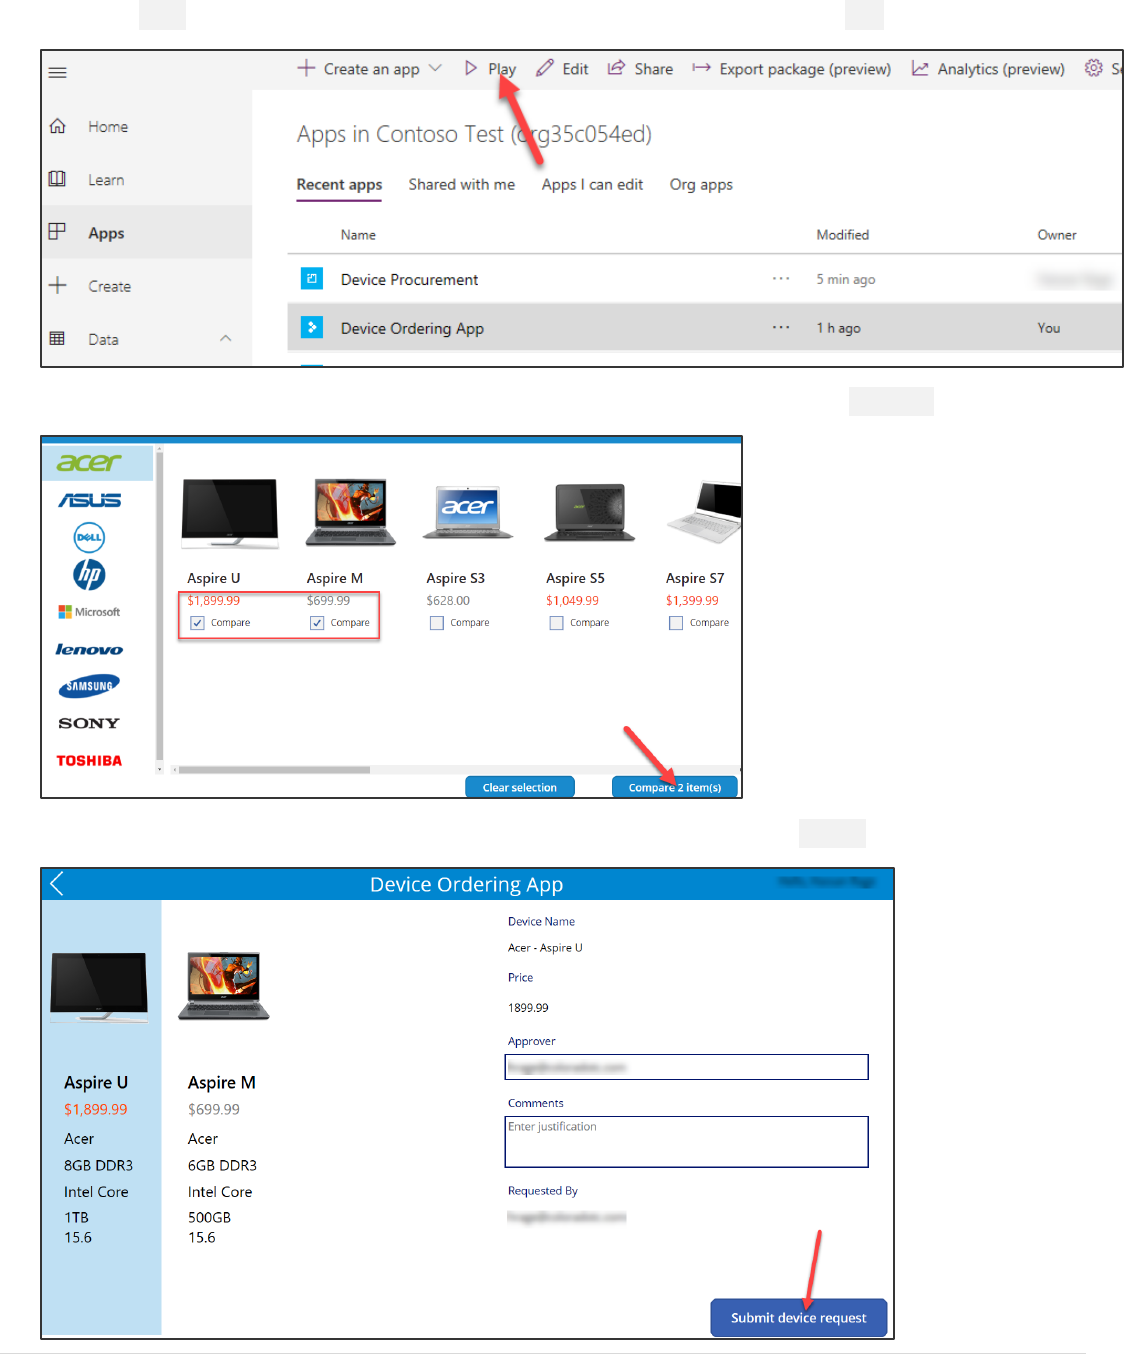1124x1354 pixels.
Task: Select the Acer brand logo
Action: [89, 462]
